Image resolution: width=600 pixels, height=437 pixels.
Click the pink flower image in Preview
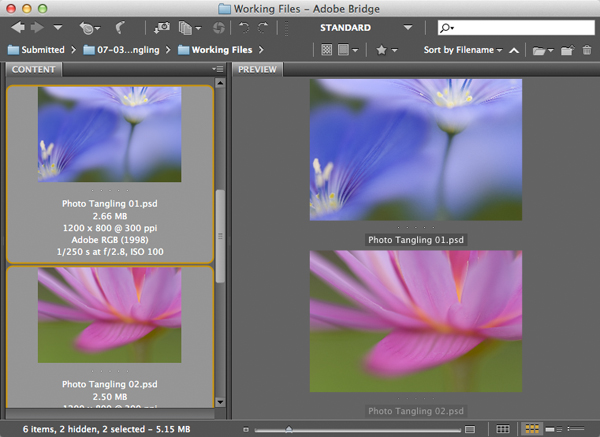(x=416, y=321)
